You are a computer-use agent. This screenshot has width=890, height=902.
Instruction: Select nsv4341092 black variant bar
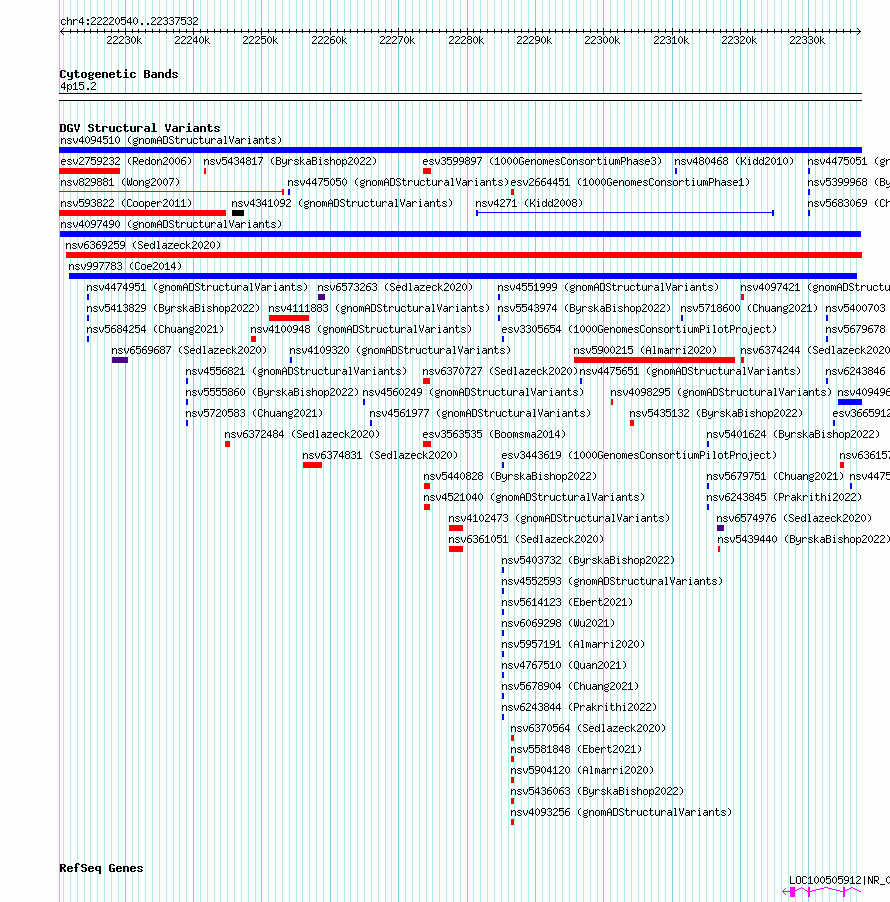point(238,213)
